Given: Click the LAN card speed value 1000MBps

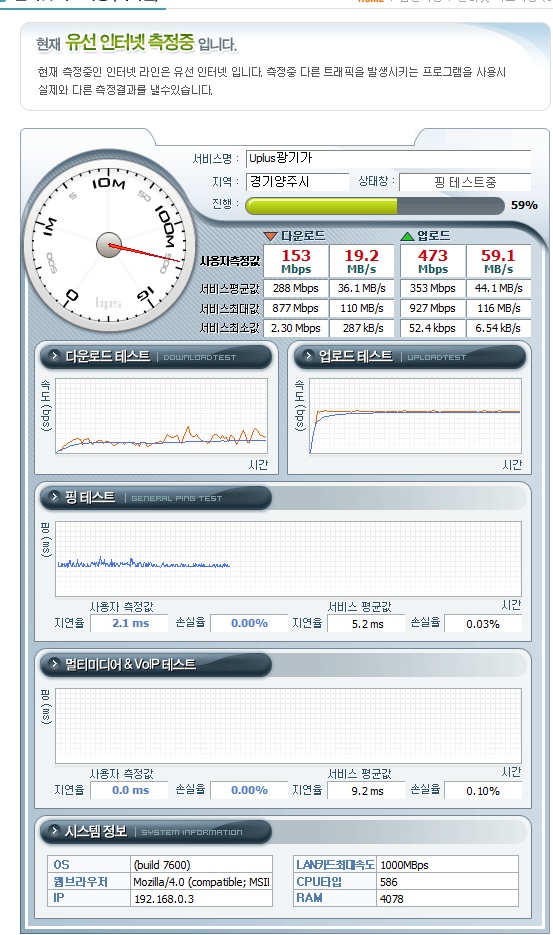Looking at the screenshot, I should [x=448, y=865].
